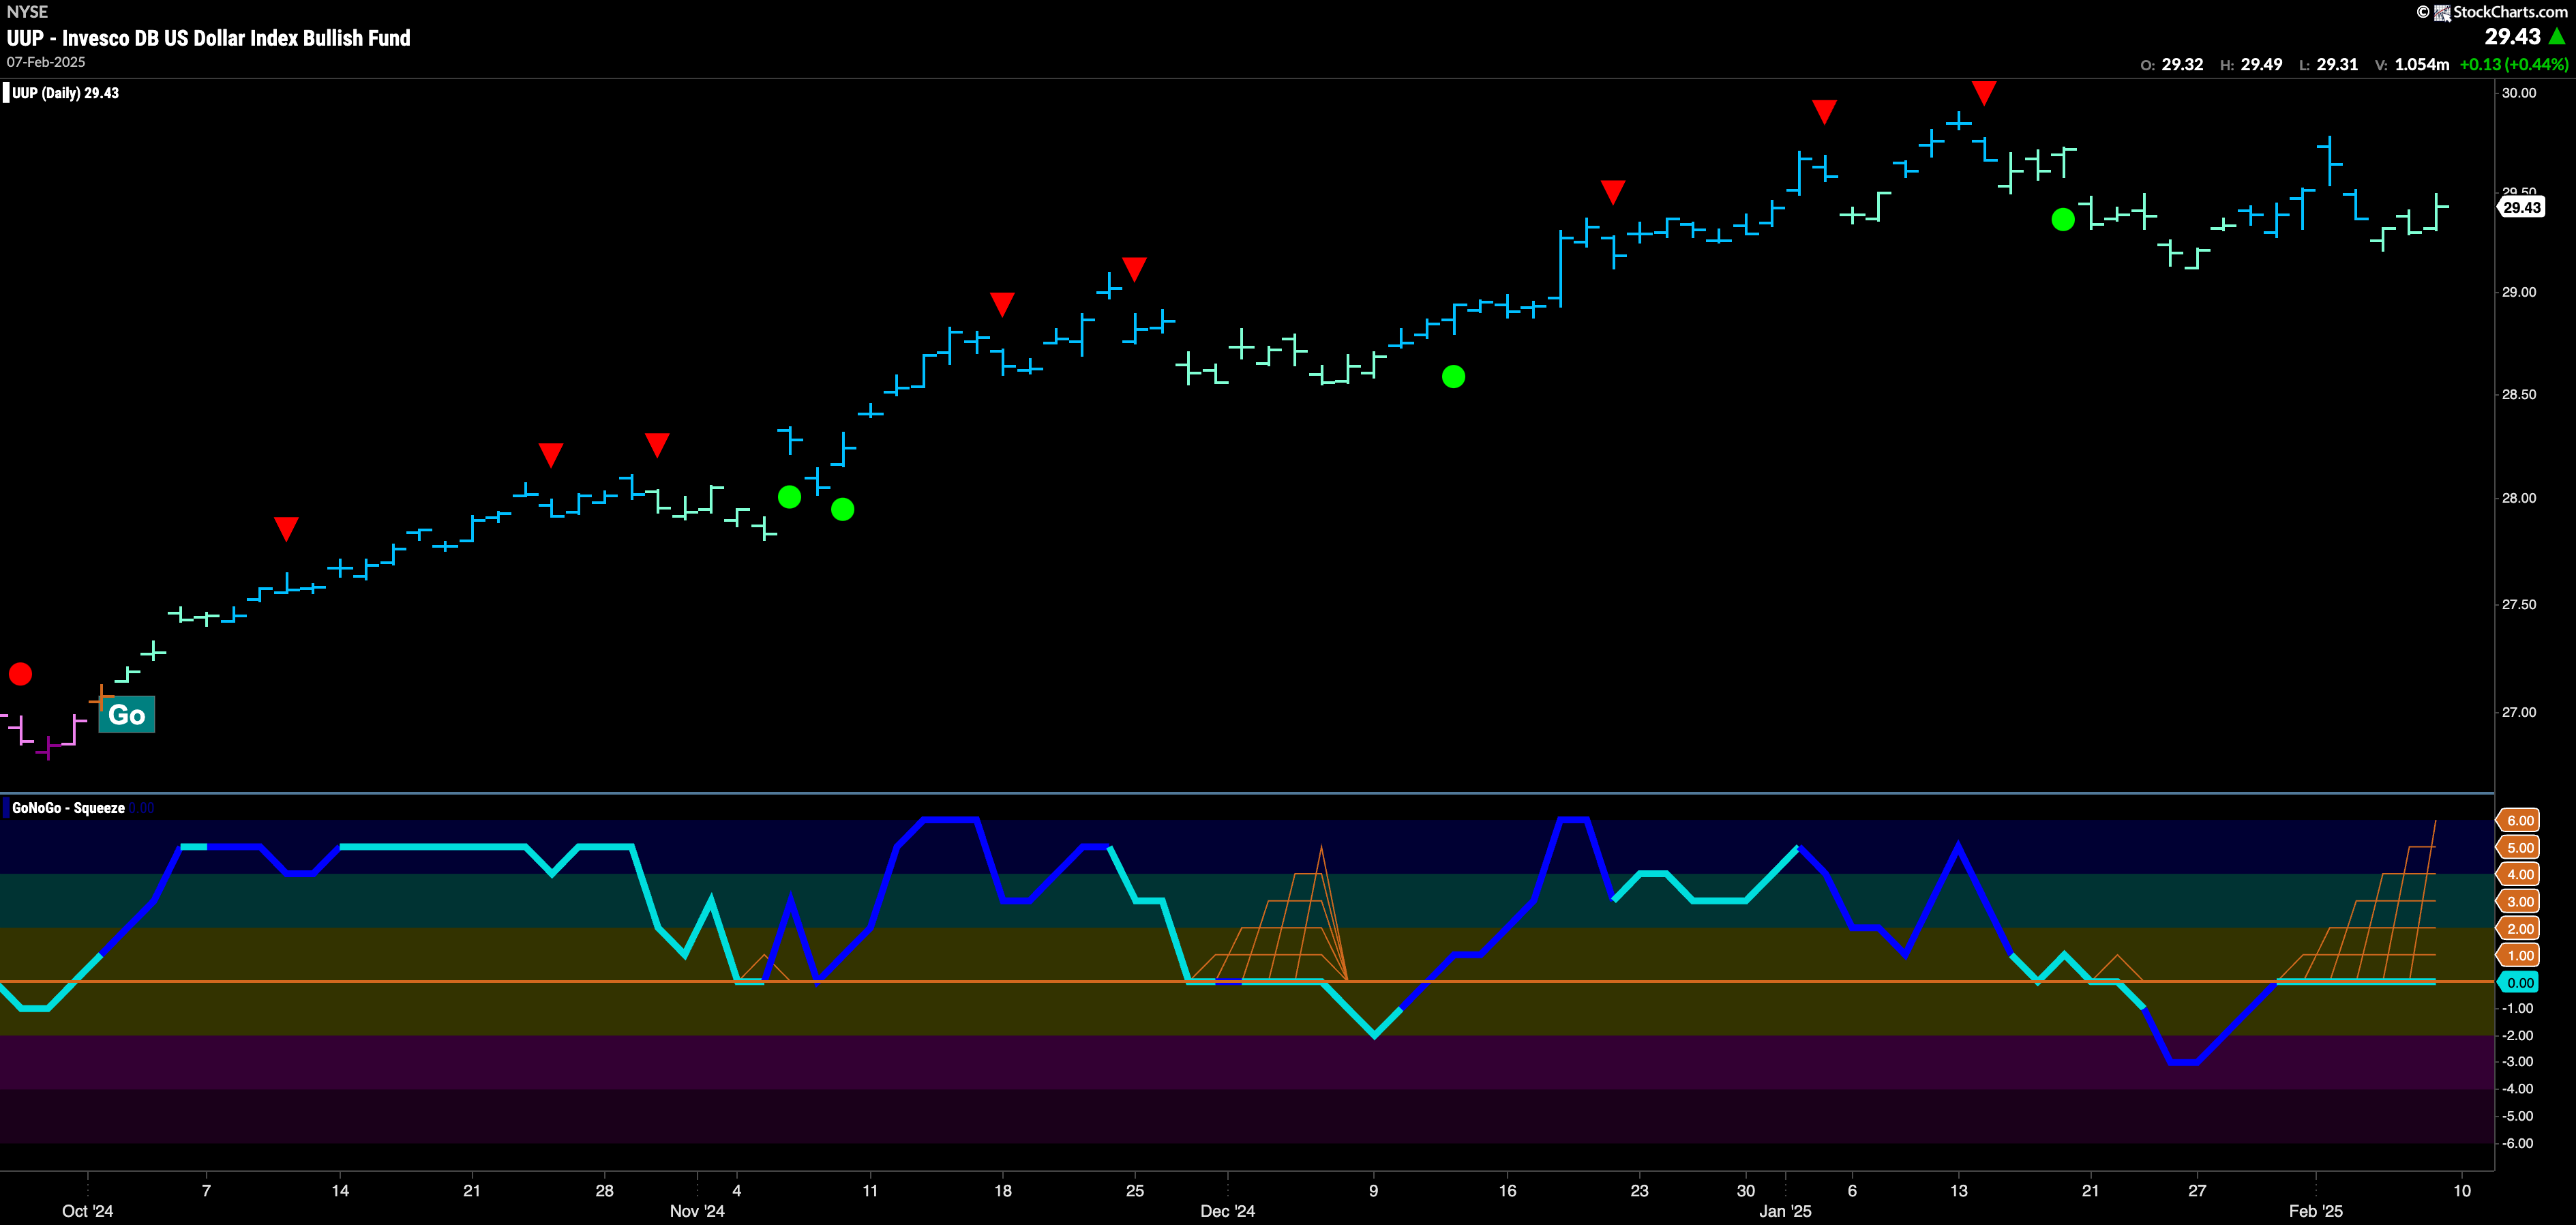The height and width of the screenshot is (1225, 2576).
Task: Click the 30.00 price axis label
Action: click(x=2519, y=93)
